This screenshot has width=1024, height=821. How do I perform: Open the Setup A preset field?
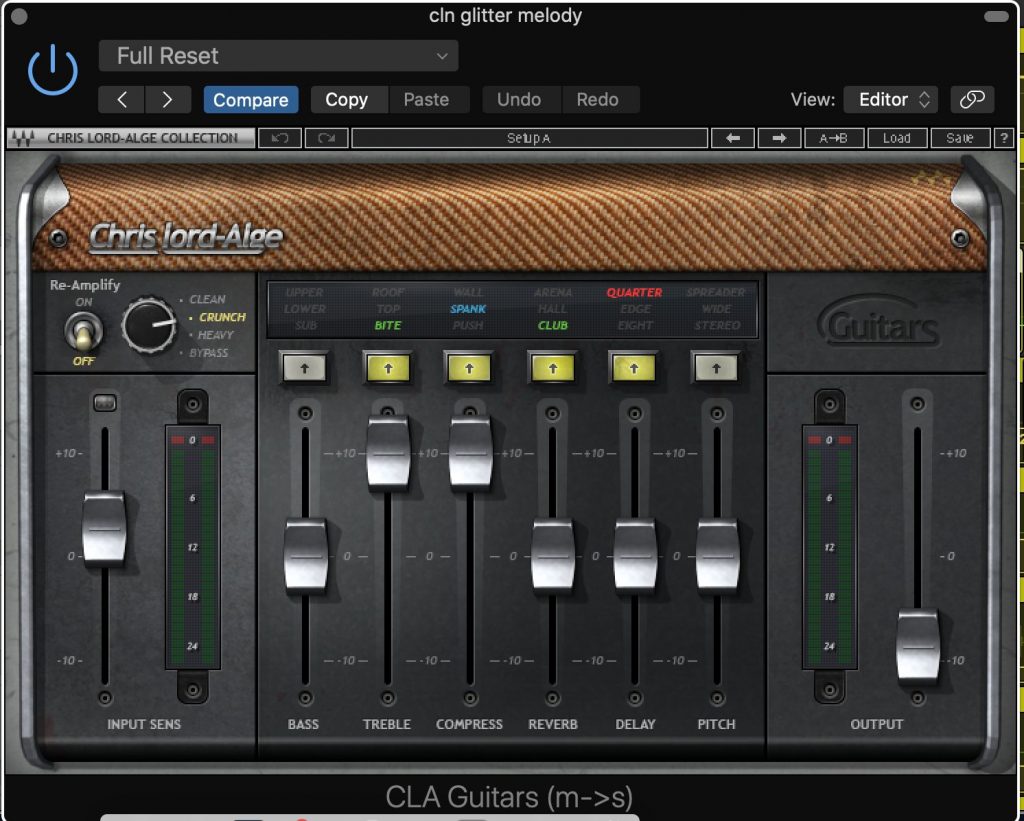pos(529,138)
